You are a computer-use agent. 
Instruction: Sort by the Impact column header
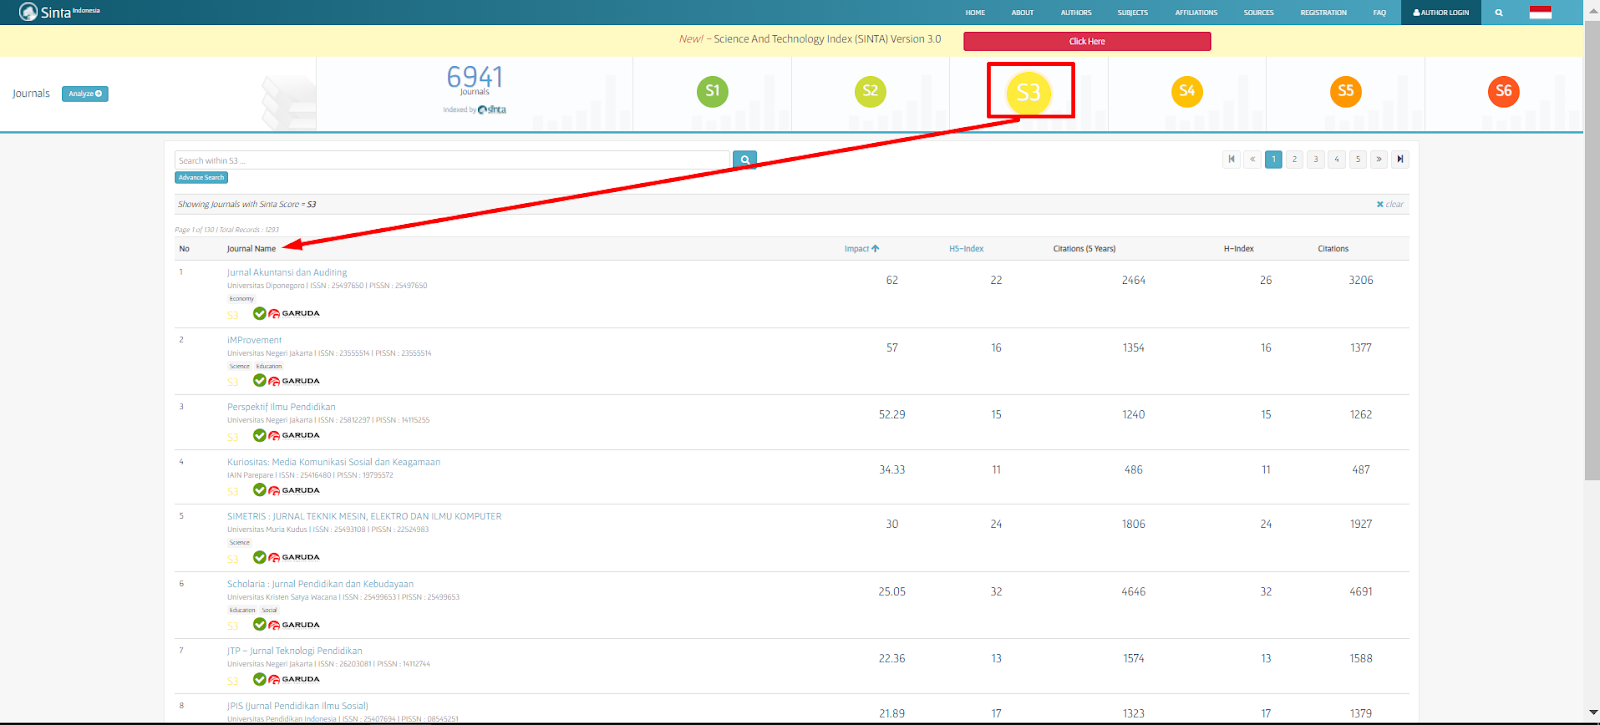(x=861, y=249)
